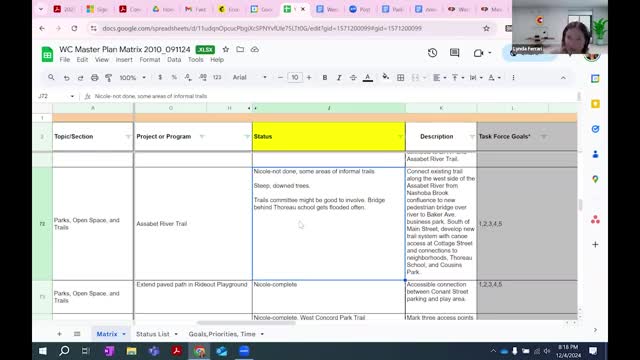Select the paint format tool
This screenshot has height=360, width=640.
(109, 78)
